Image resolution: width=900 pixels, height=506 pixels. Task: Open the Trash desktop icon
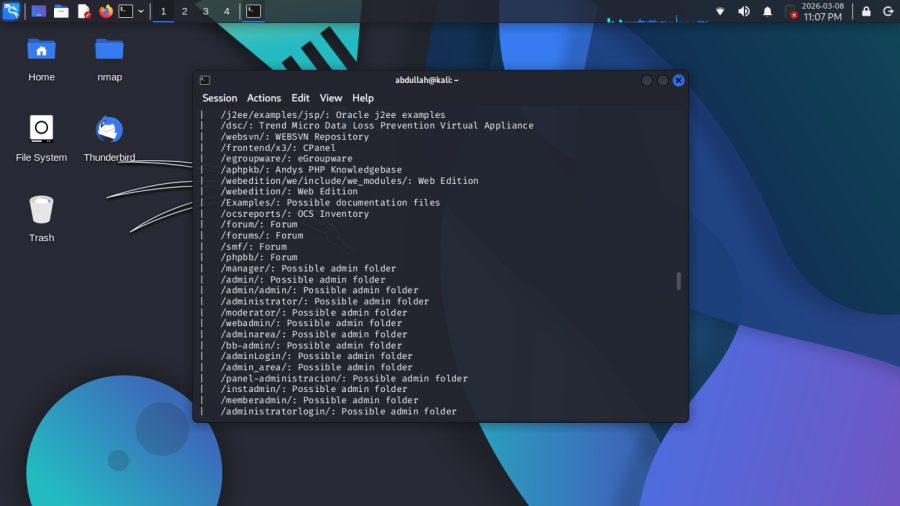[41, 210]
